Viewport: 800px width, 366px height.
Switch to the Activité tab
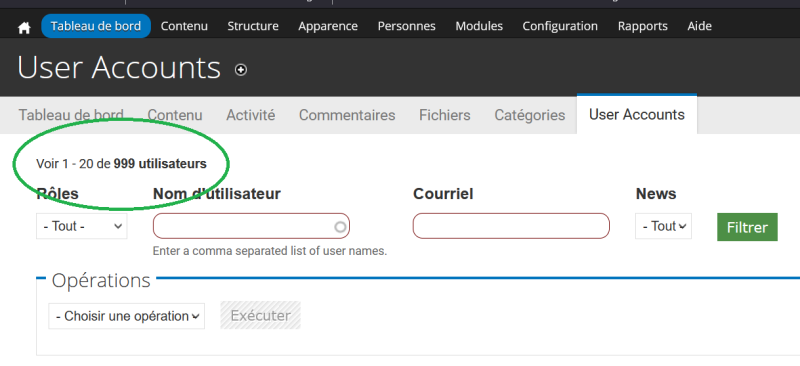[251, 115]
